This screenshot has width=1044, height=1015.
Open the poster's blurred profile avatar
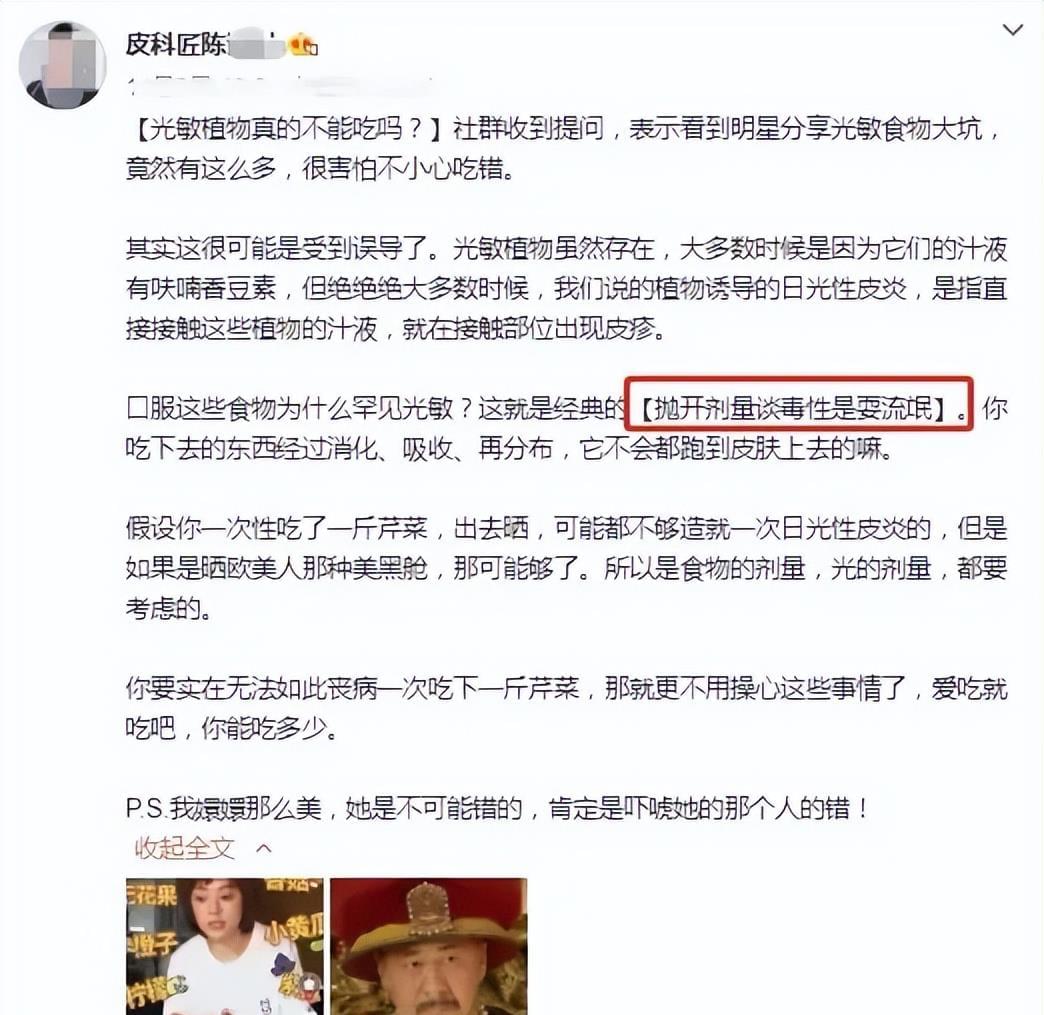coord(63,65)
